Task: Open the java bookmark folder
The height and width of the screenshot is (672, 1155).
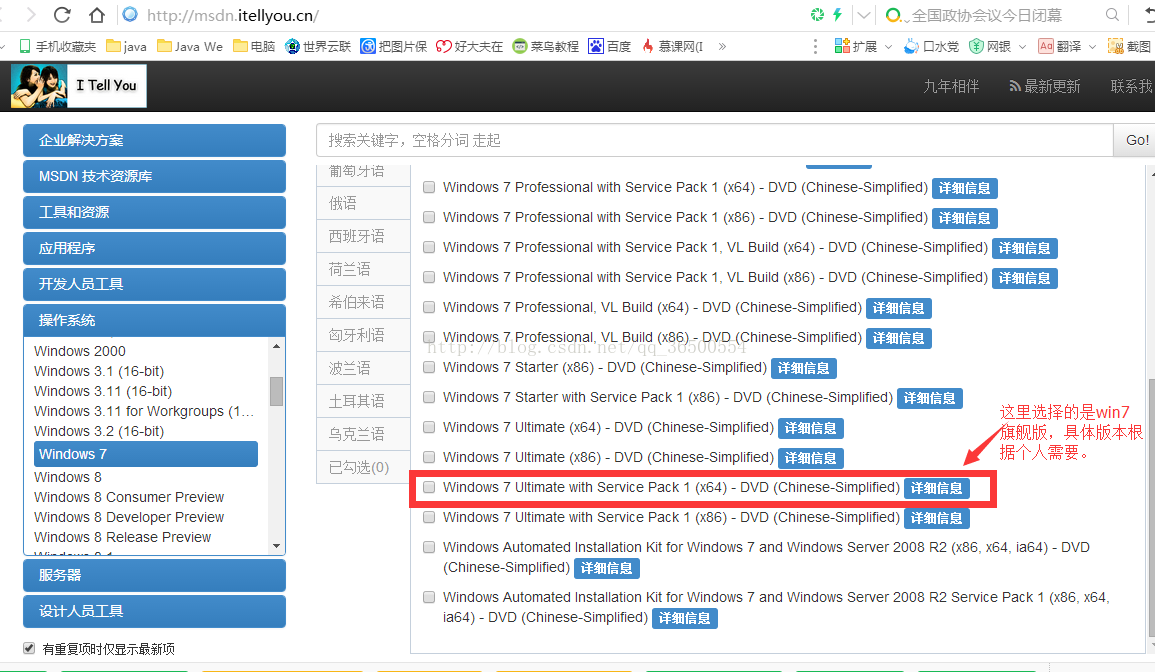Action: click(x=126, y=46)
